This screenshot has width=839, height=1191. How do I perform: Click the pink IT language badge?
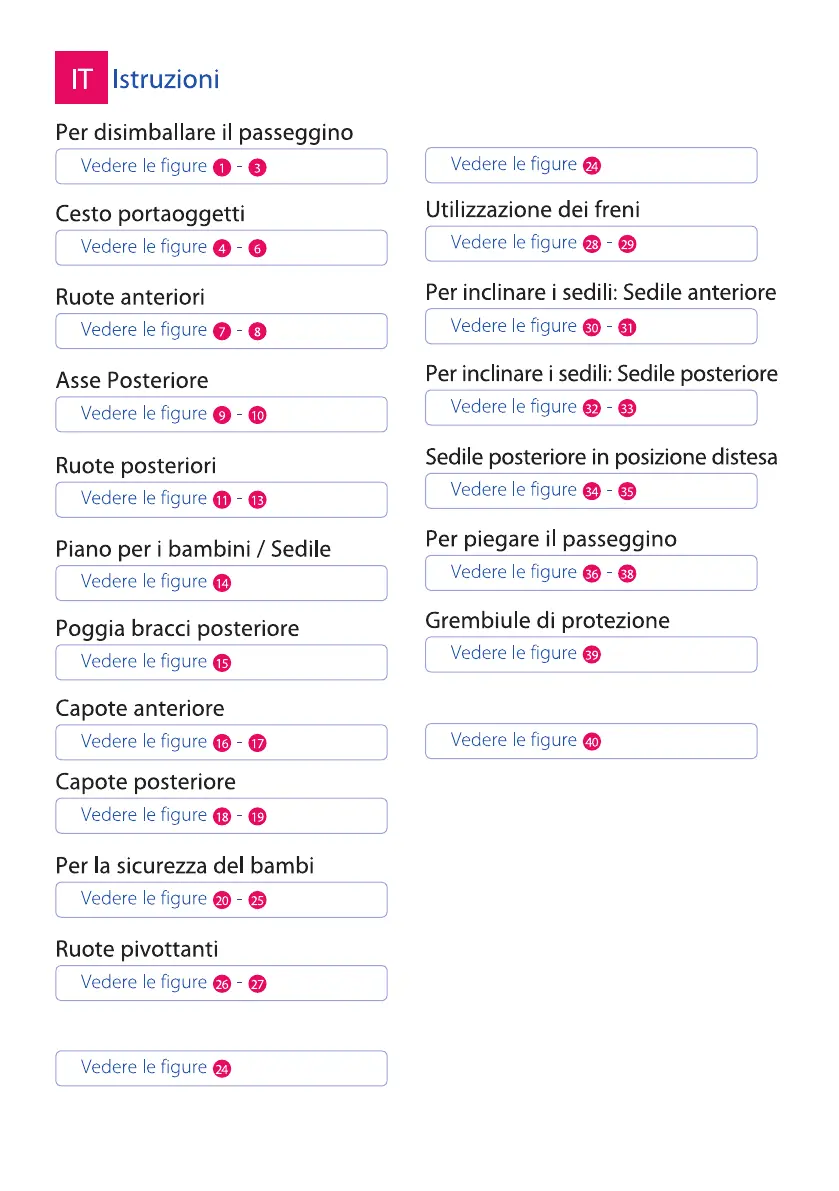tap(80, 78)
